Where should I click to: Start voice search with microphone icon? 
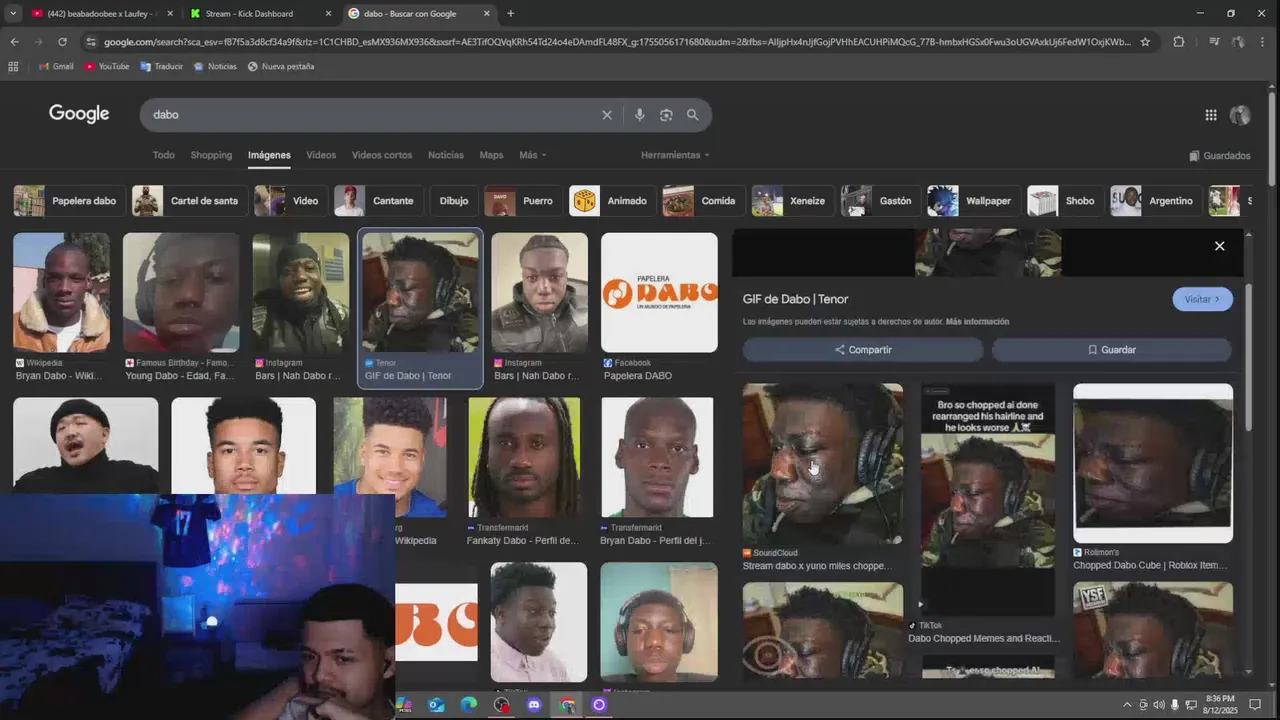(x=639, y=115)
